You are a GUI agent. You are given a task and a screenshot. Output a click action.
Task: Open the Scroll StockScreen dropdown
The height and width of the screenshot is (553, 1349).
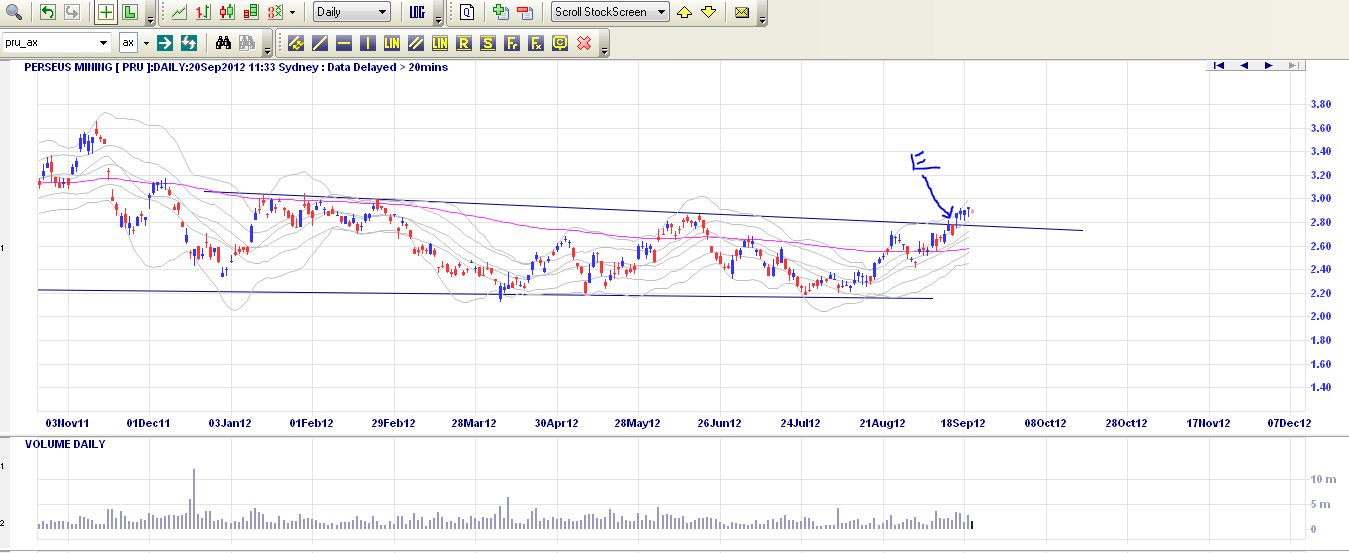[x=610, y=12]
